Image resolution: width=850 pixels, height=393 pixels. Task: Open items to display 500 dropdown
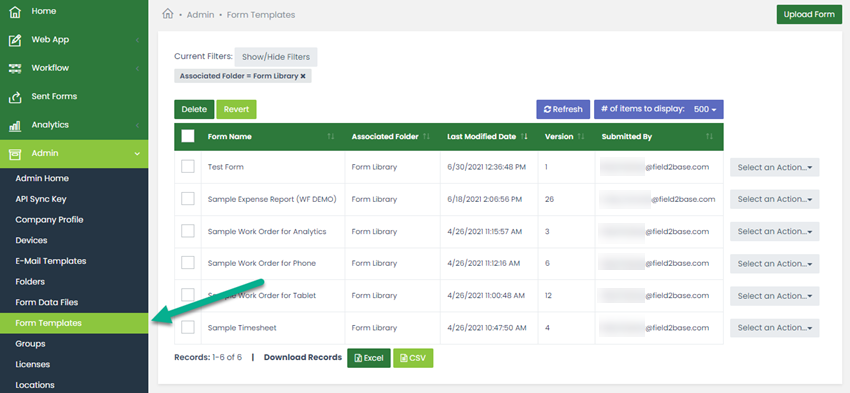tap(659, 109)
